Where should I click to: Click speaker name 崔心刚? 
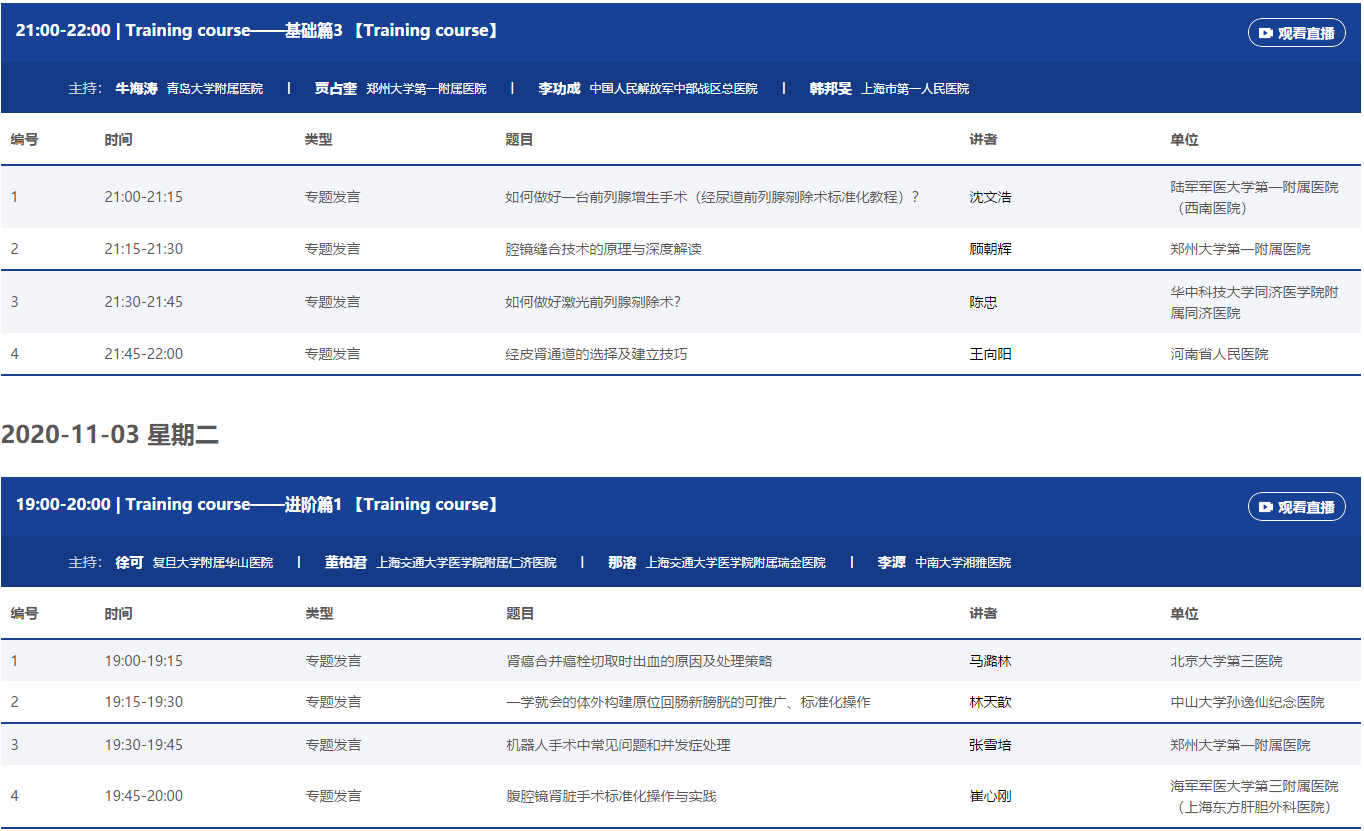click(990, 796)
